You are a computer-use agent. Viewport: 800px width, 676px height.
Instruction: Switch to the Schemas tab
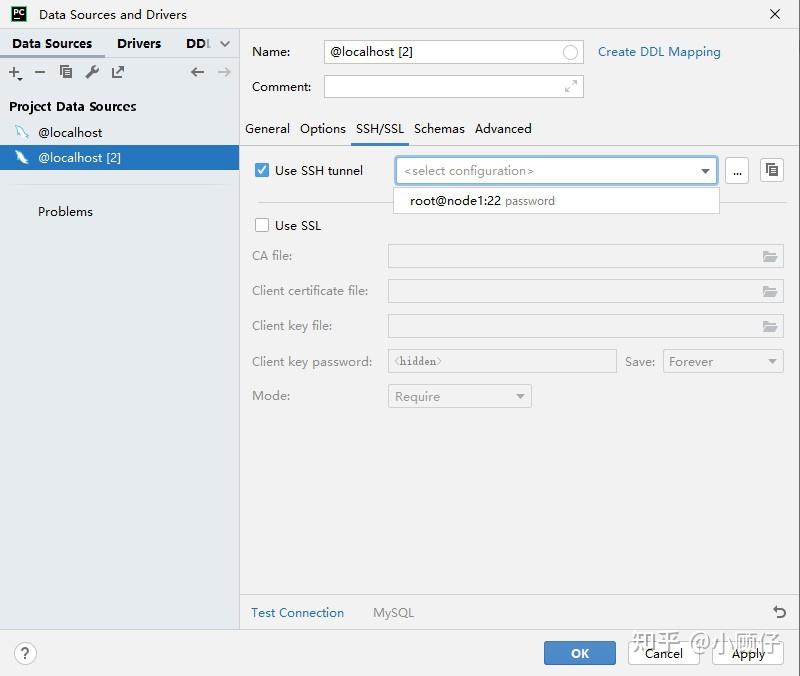click(x=439, y=129)
